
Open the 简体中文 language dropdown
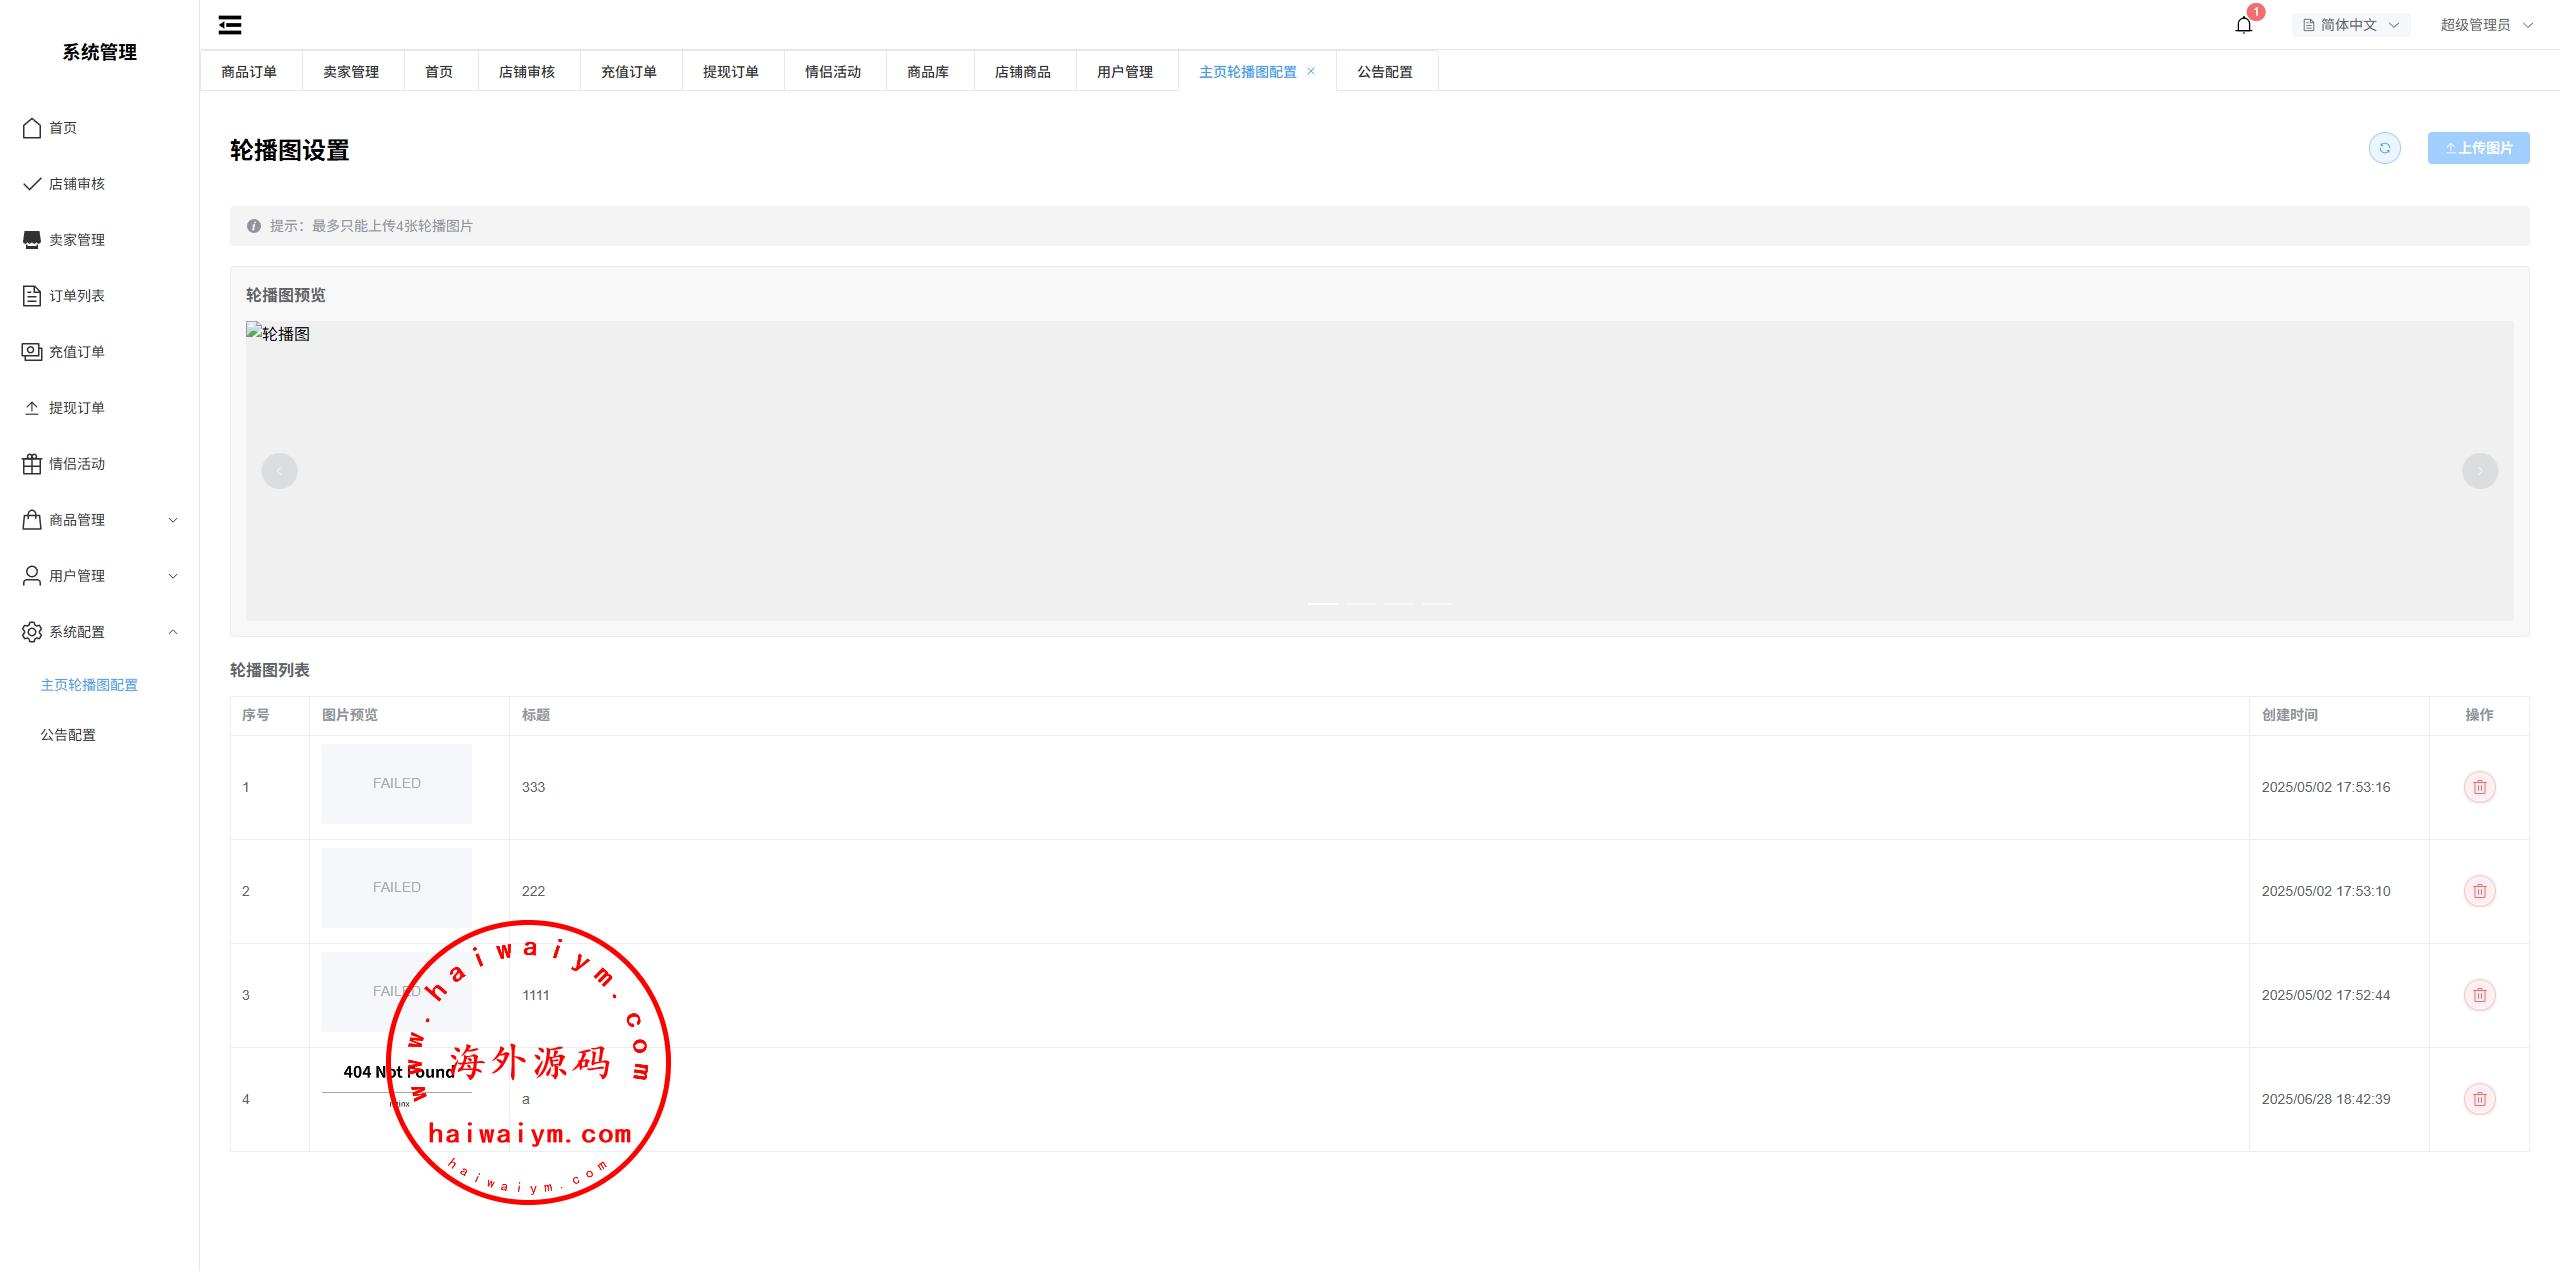pos(2350,25)
